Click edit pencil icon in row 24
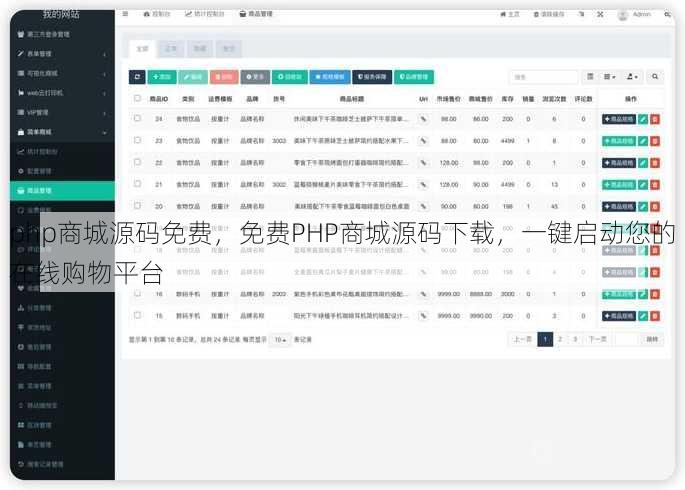Viewport: 685px width, 490px height. (x=643, y=119)
